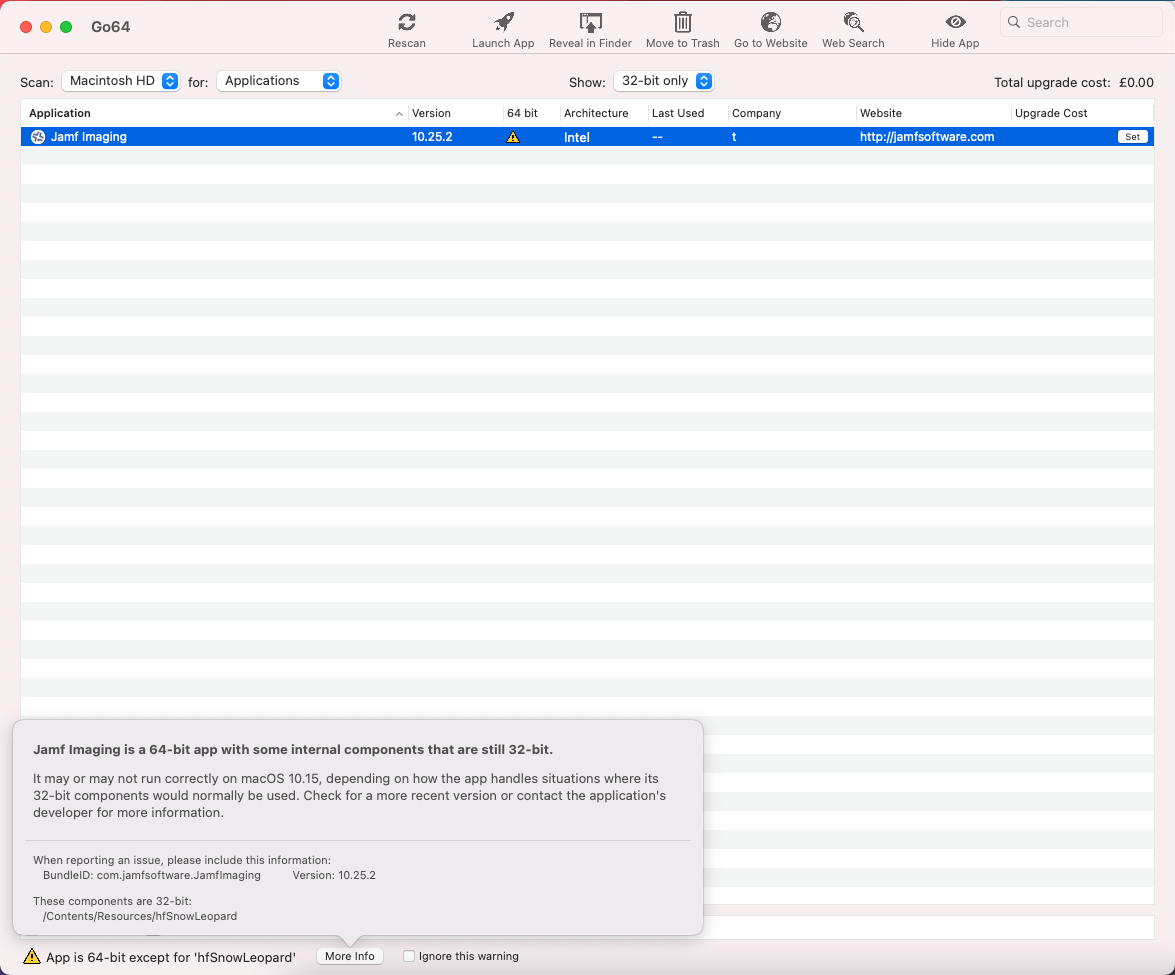Image resolution: width=1175 pixels, height=975 pixels.
Task: Click the Company cell 't'
Action: (x=734, y=137)
